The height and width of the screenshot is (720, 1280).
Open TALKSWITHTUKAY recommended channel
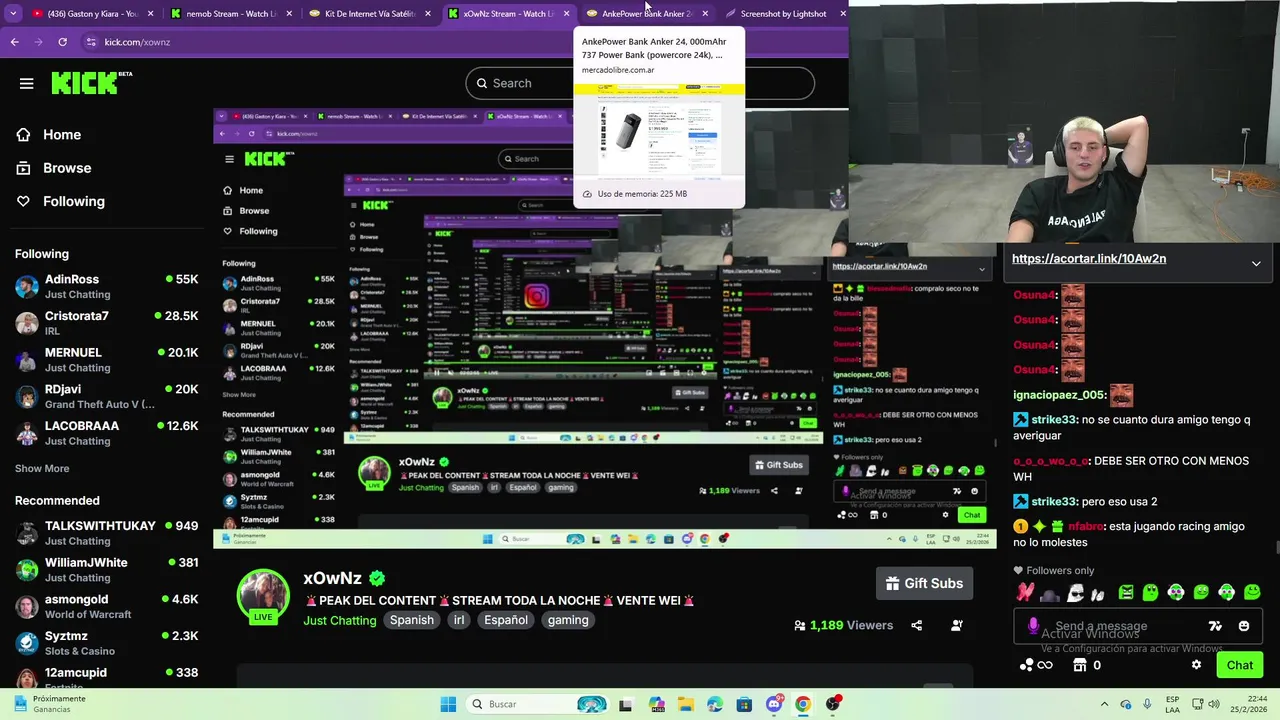[106, 533]
